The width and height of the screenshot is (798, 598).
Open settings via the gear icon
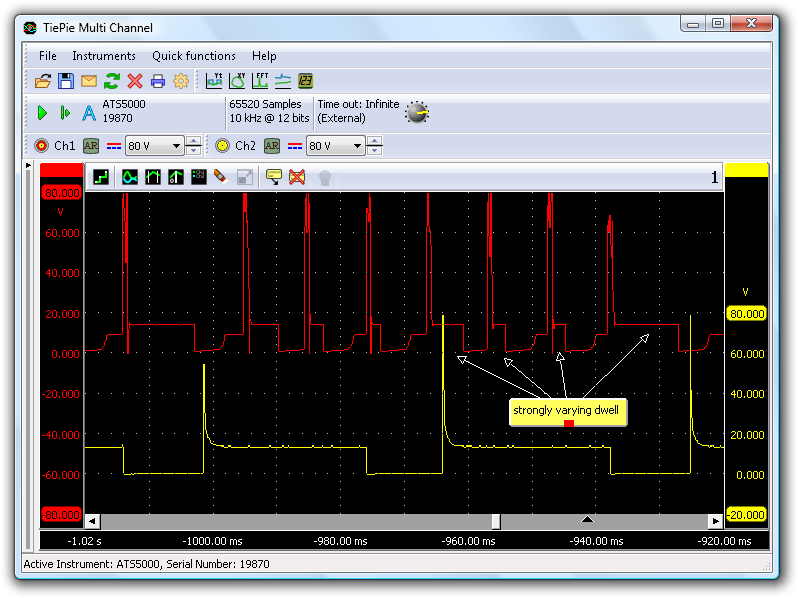click(x=181, y=81)
